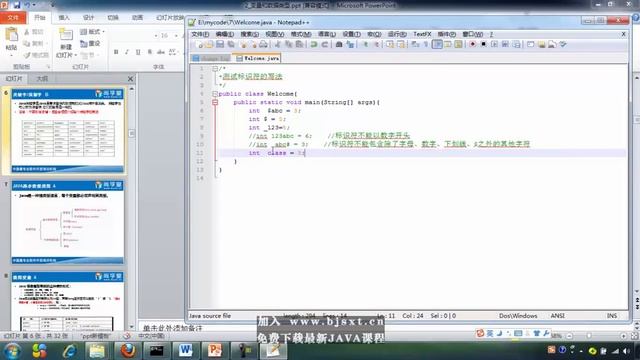Viewport: 640px width, 360px height.
Task: Select the PowerPoint 动画 ribbon tab
Action: point(138,18)
